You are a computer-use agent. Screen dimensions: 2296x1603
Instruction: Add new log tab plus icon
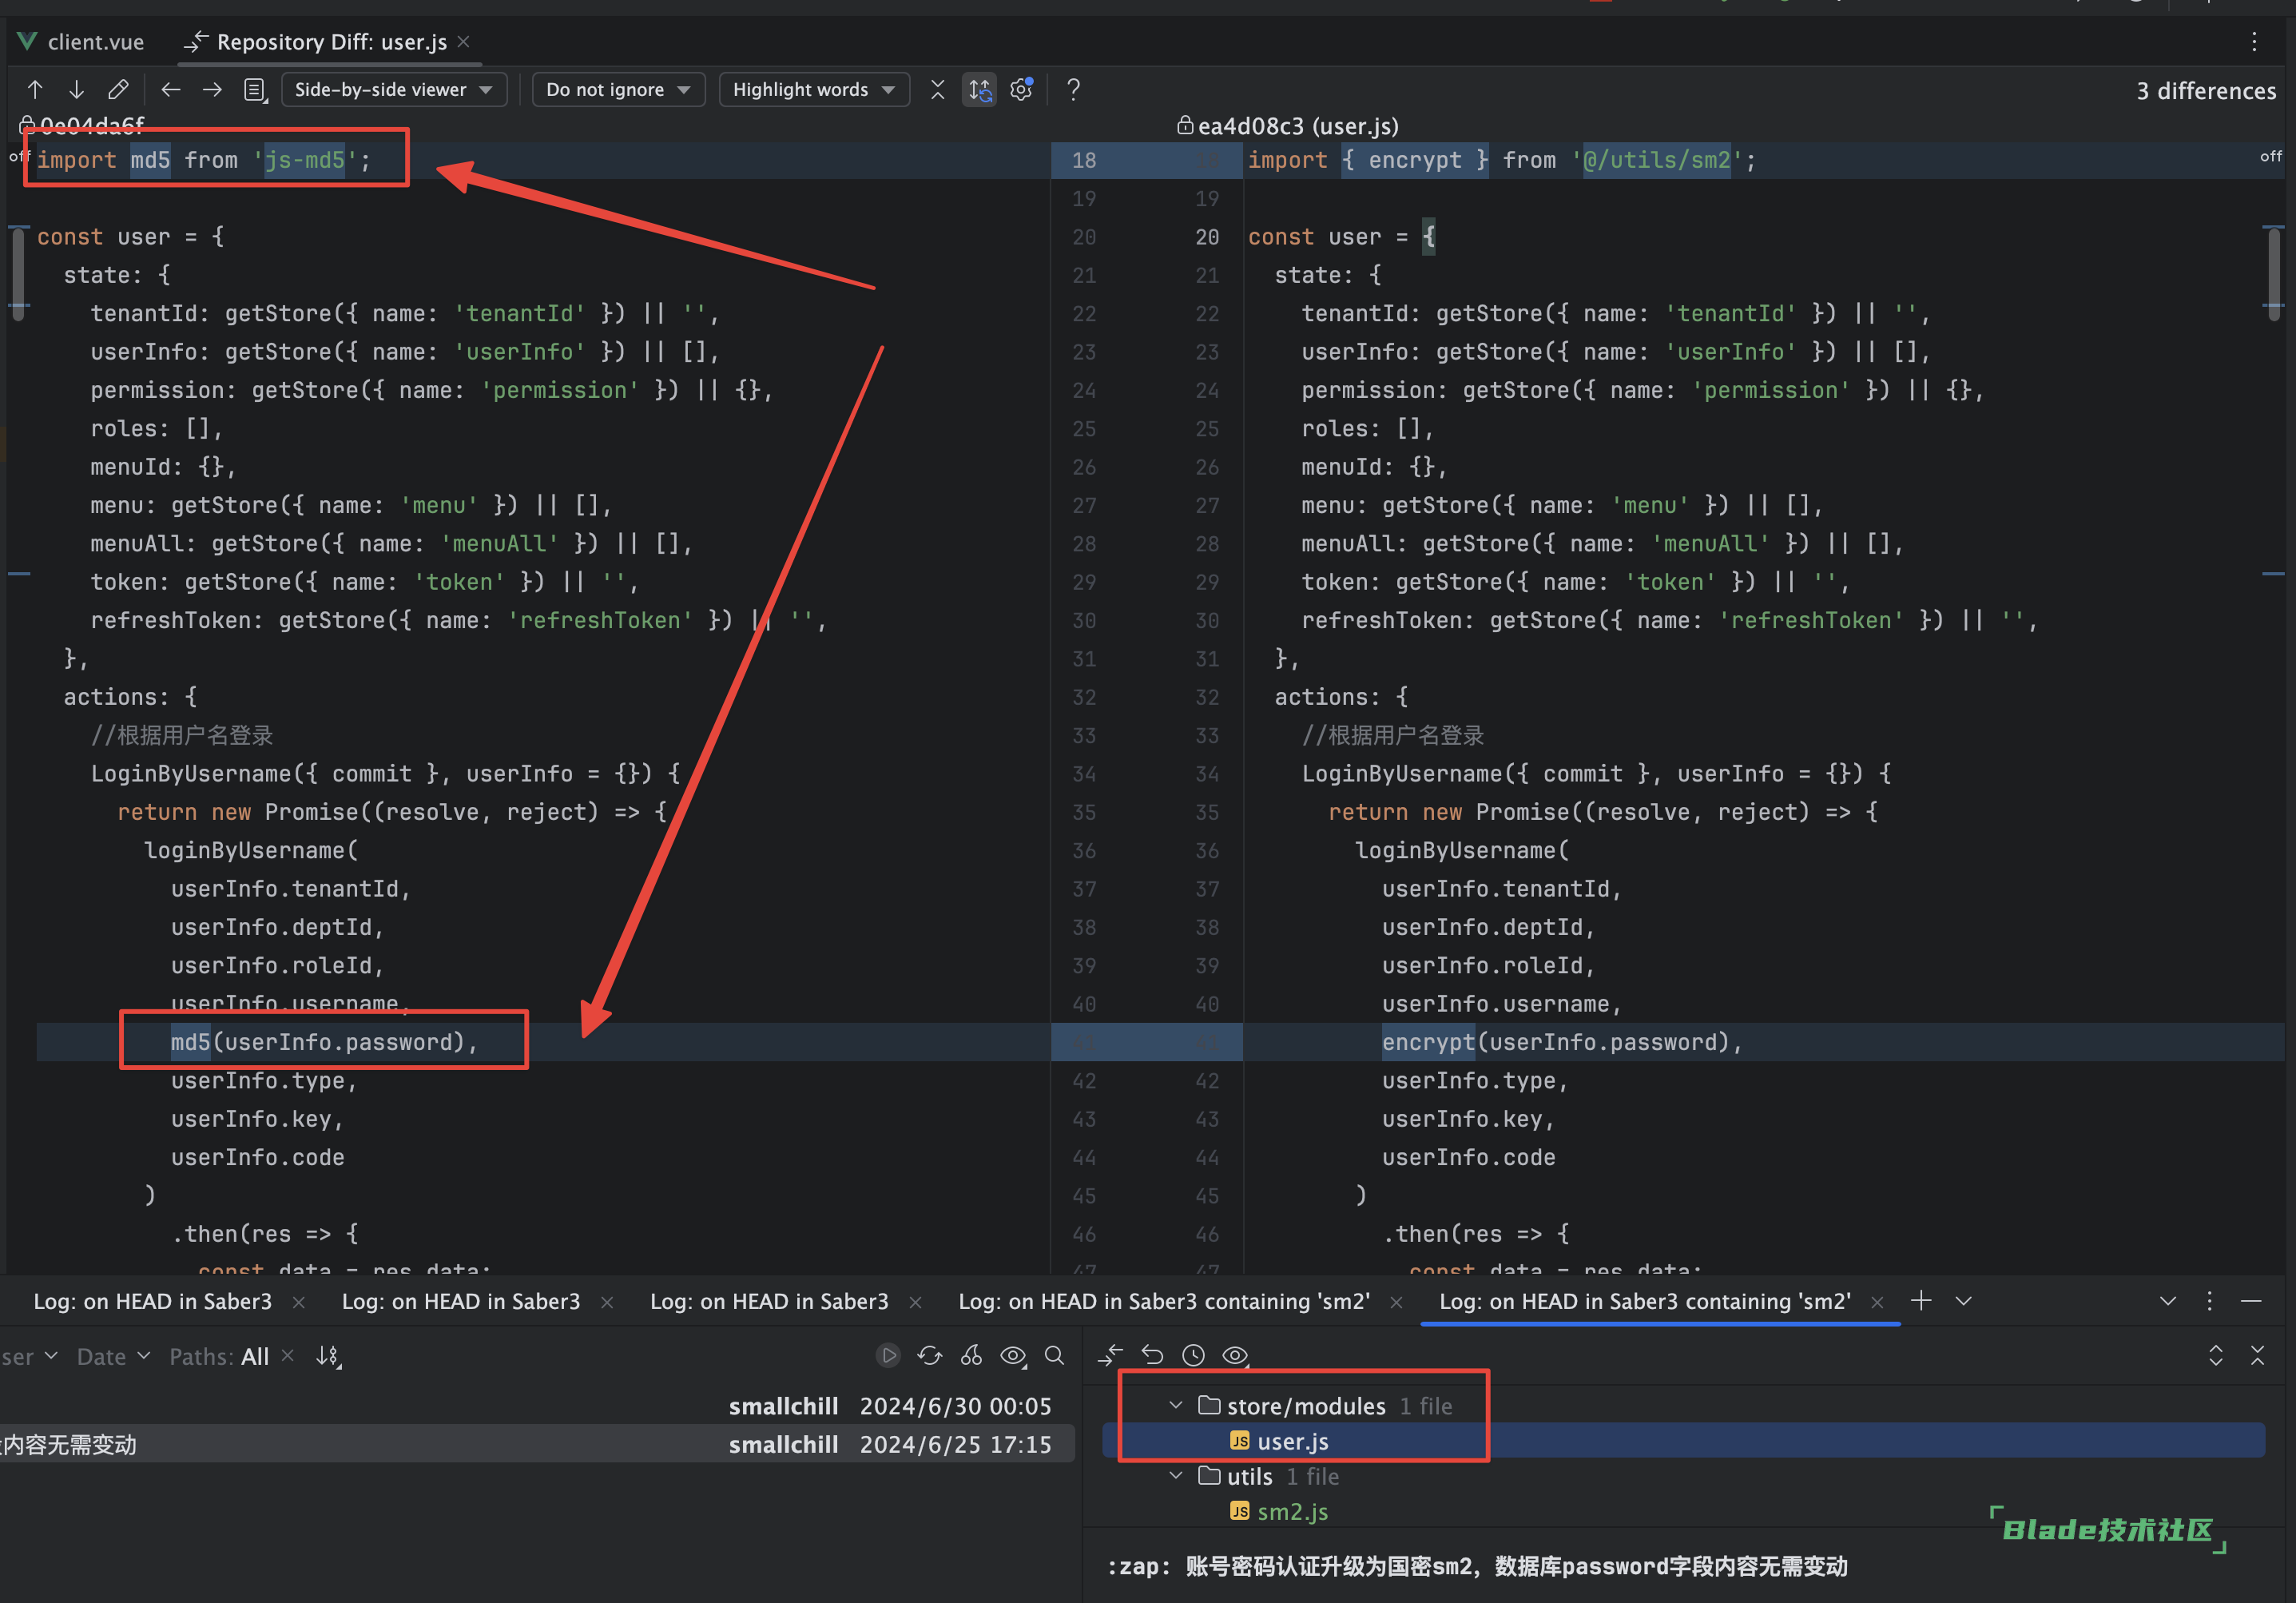(1920, 1301)
